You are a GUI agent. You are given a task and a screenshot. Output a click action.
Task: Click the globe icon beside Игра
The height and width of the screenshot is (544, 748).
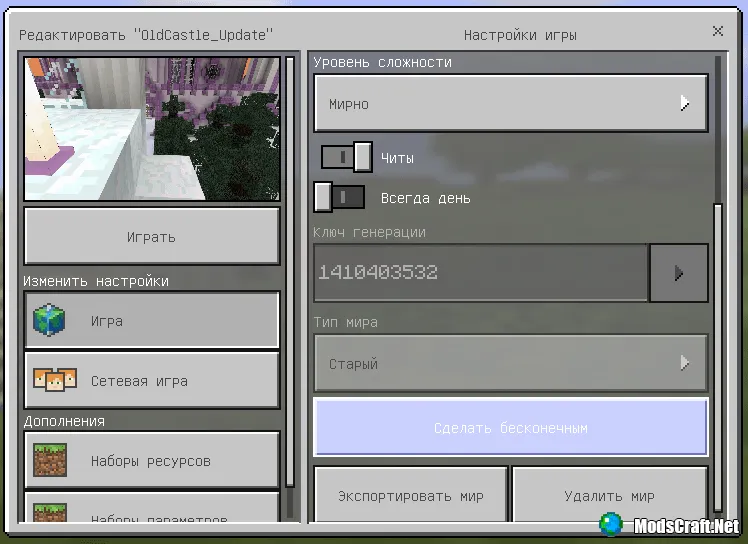click(x=48, y=321)
